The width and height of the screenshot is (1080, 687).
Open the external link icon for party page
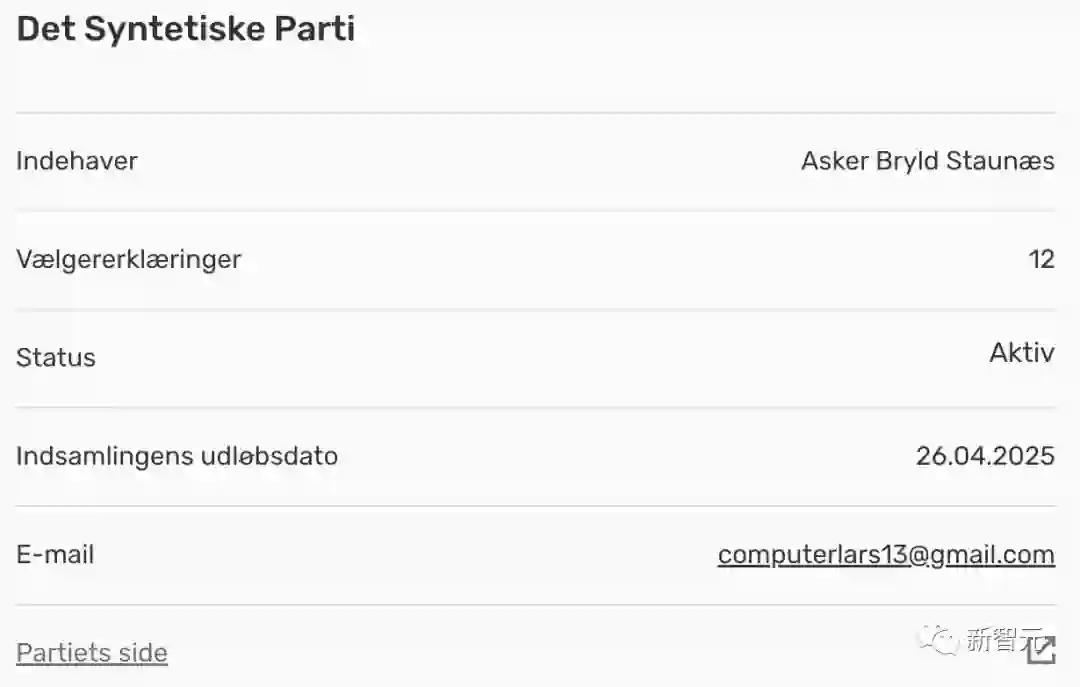pos(1042,651)
